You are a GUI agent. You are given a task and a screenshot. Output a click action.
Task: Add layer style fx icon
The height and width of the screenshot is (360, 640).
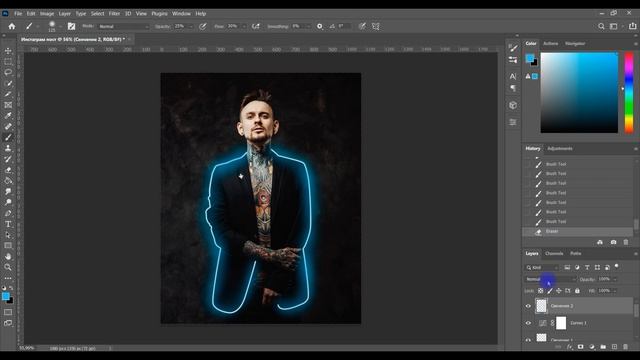click(570, 347)
